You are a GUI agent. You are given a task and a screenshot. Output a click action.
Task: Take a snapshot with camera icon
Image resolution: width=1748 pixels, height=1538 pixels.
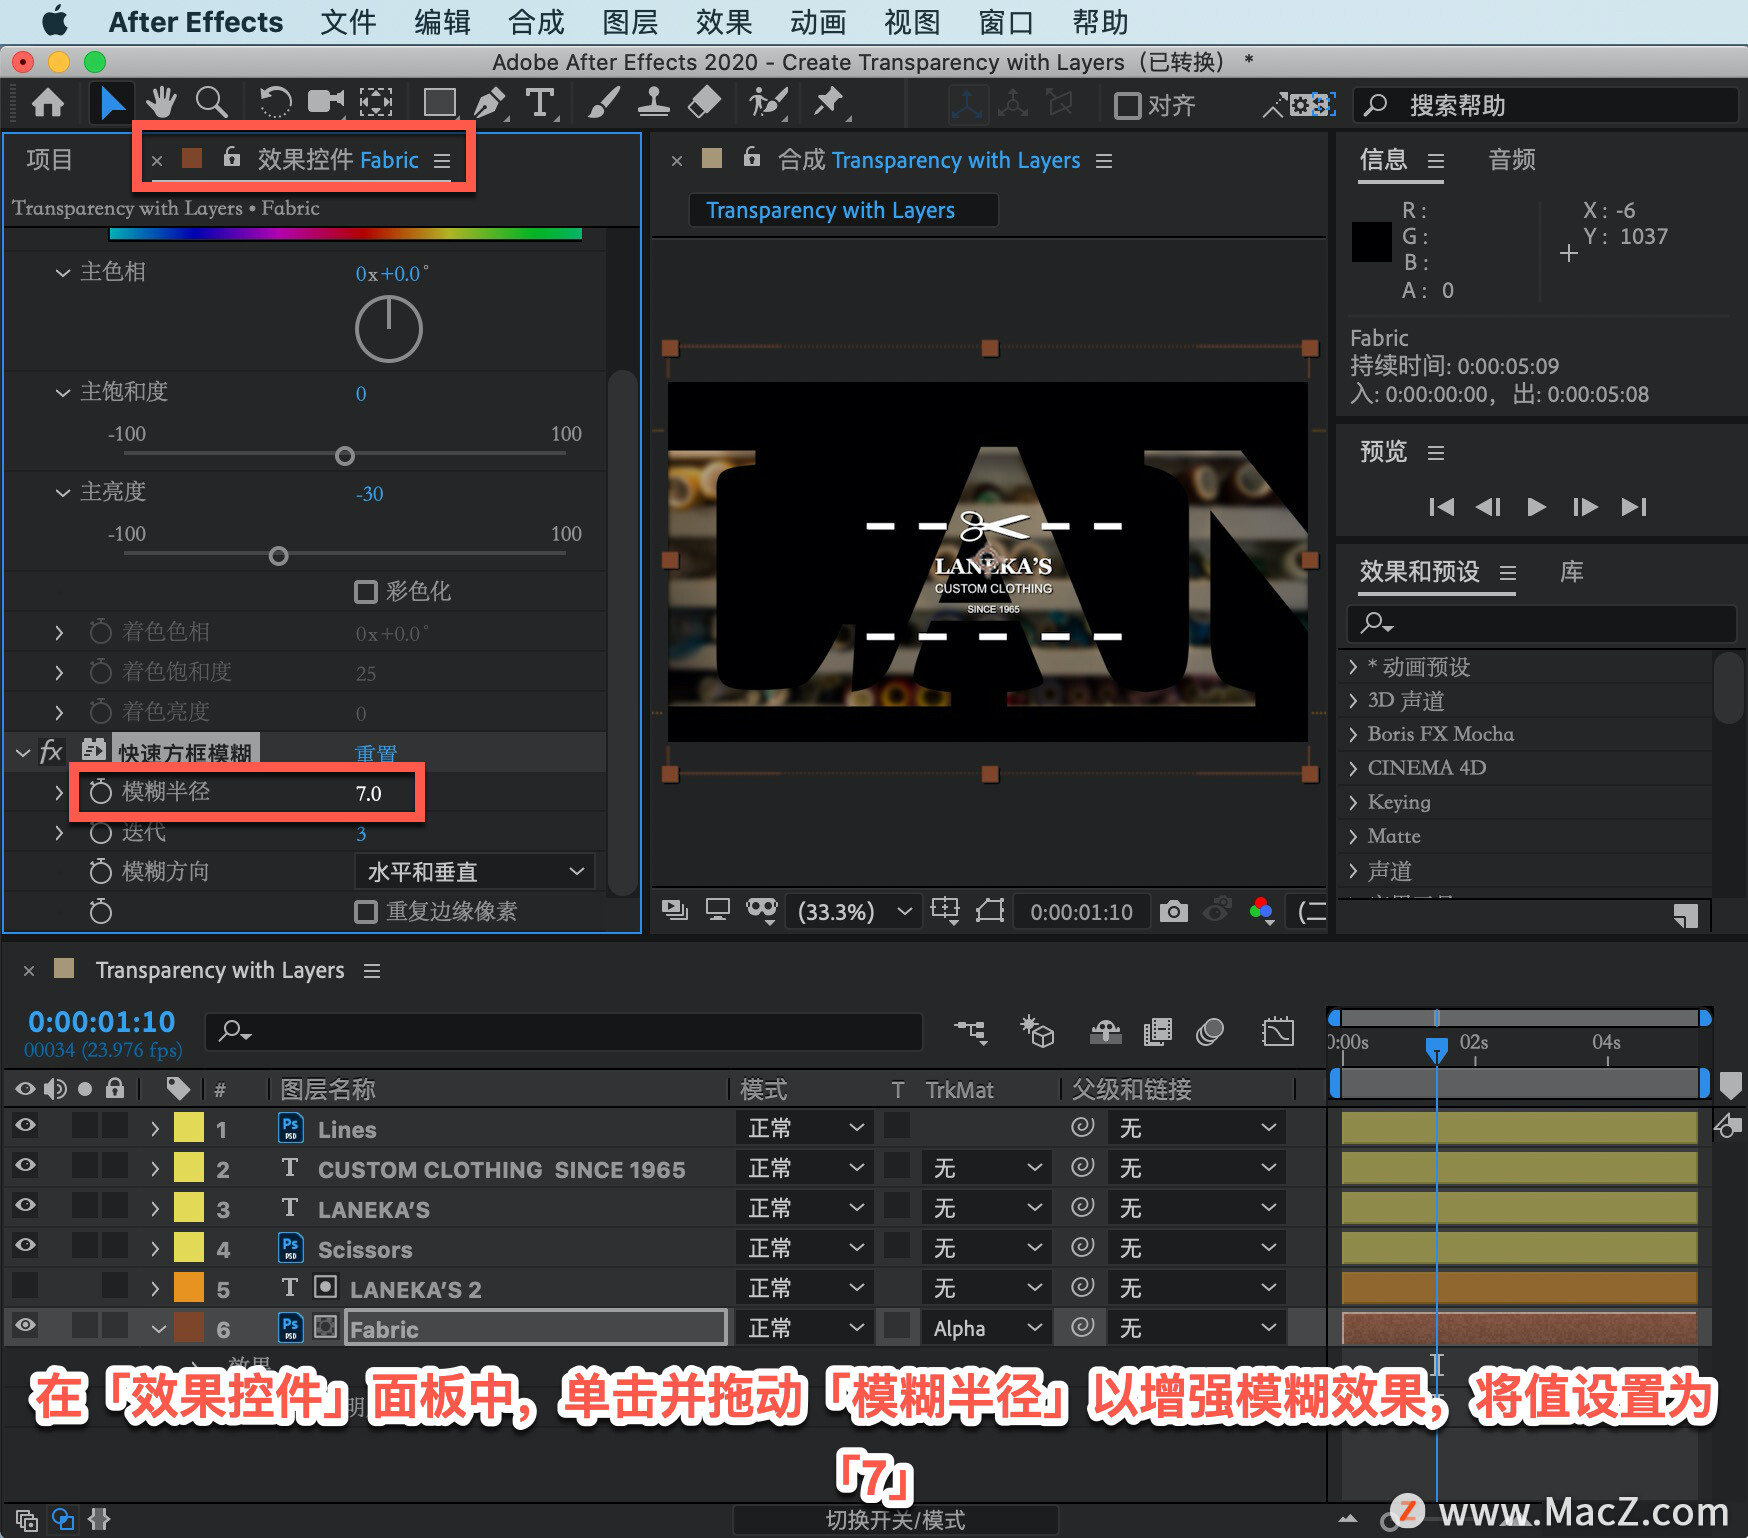1173,911
